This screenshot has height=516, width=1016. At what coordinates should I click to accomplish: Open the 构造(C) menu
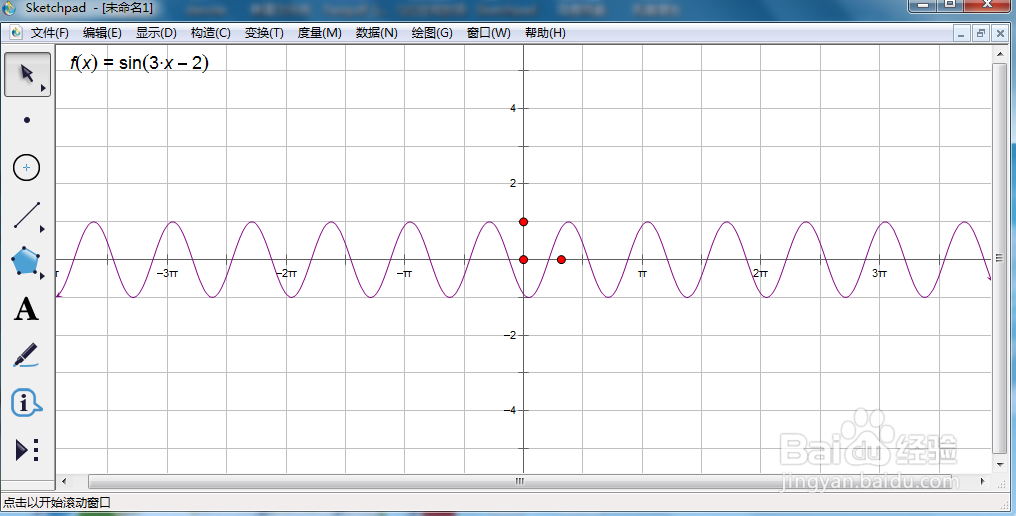coord(211,33)
